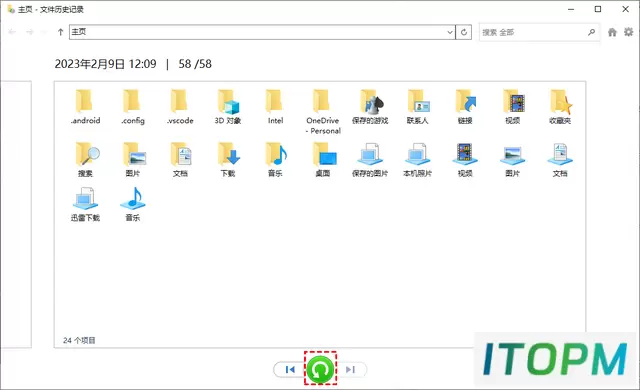
Task: Click the 2023年2月9日 12:09 timestamp
Action: coord(105,64)
